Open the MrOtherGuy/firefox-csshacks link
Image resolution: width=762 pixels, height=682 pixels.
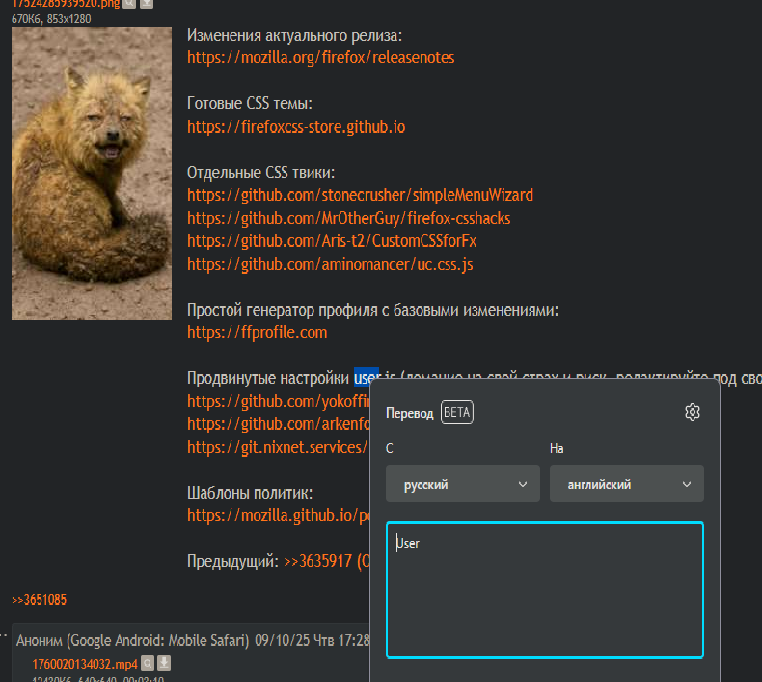348,219
